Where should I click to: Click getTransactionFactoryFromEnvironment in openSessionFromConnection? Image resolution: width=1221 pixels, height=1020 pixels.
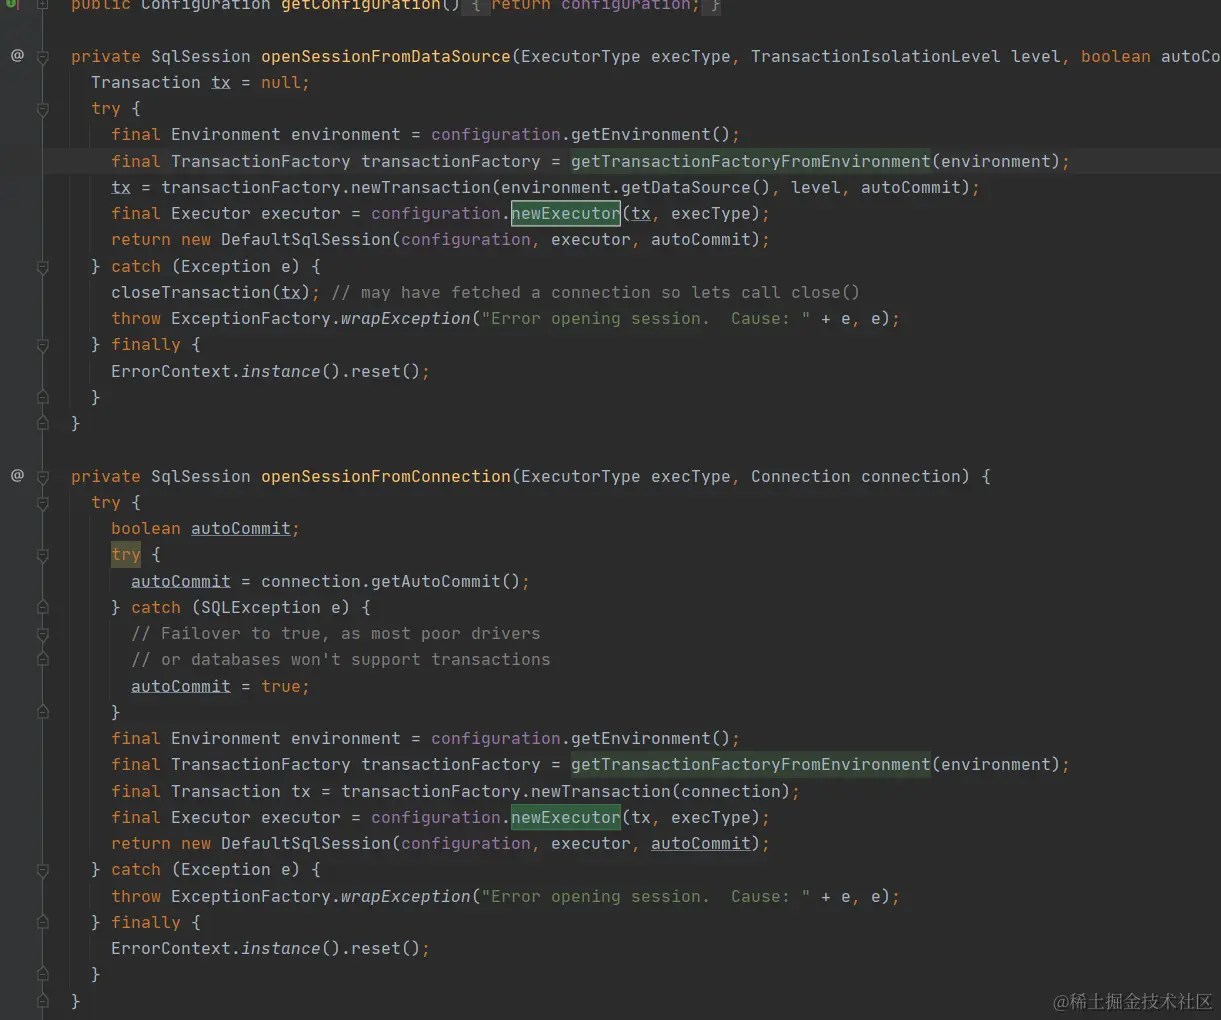point(751,764)
